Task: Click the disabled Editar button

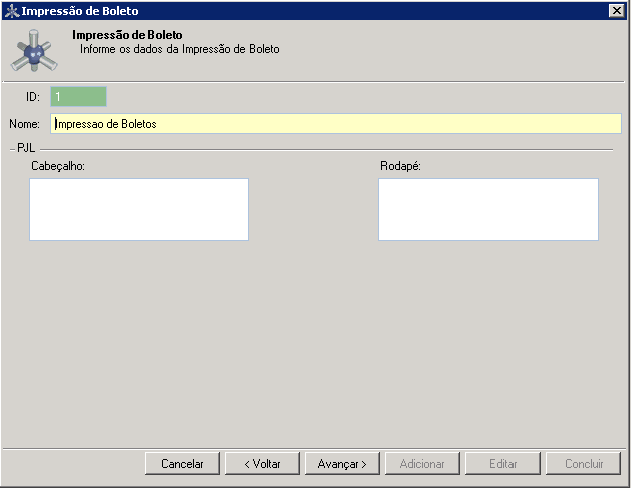Action: tap(503, 463)
